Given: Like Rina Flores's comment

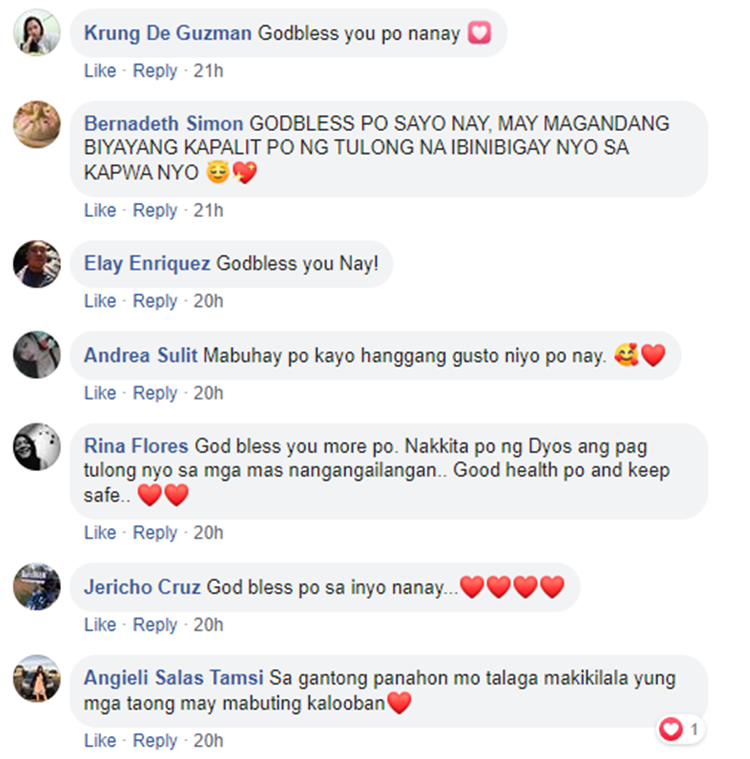Looking at the screenshot, I should point(100,532).
